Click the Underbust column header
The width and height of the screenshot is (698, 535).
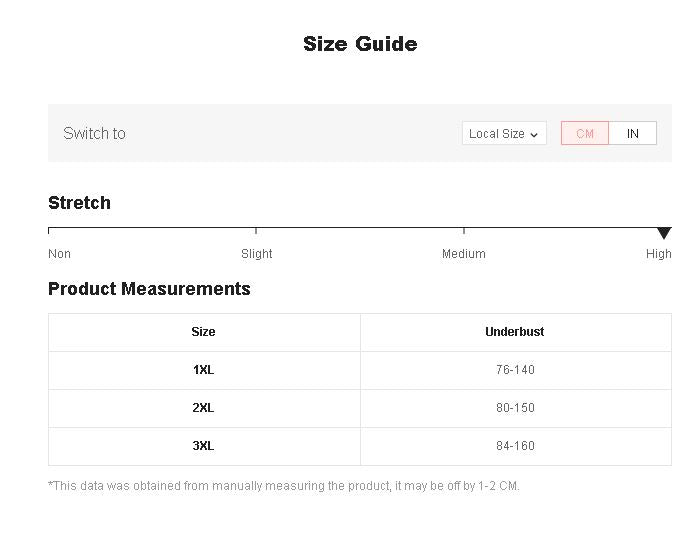[x=515, y=332]
